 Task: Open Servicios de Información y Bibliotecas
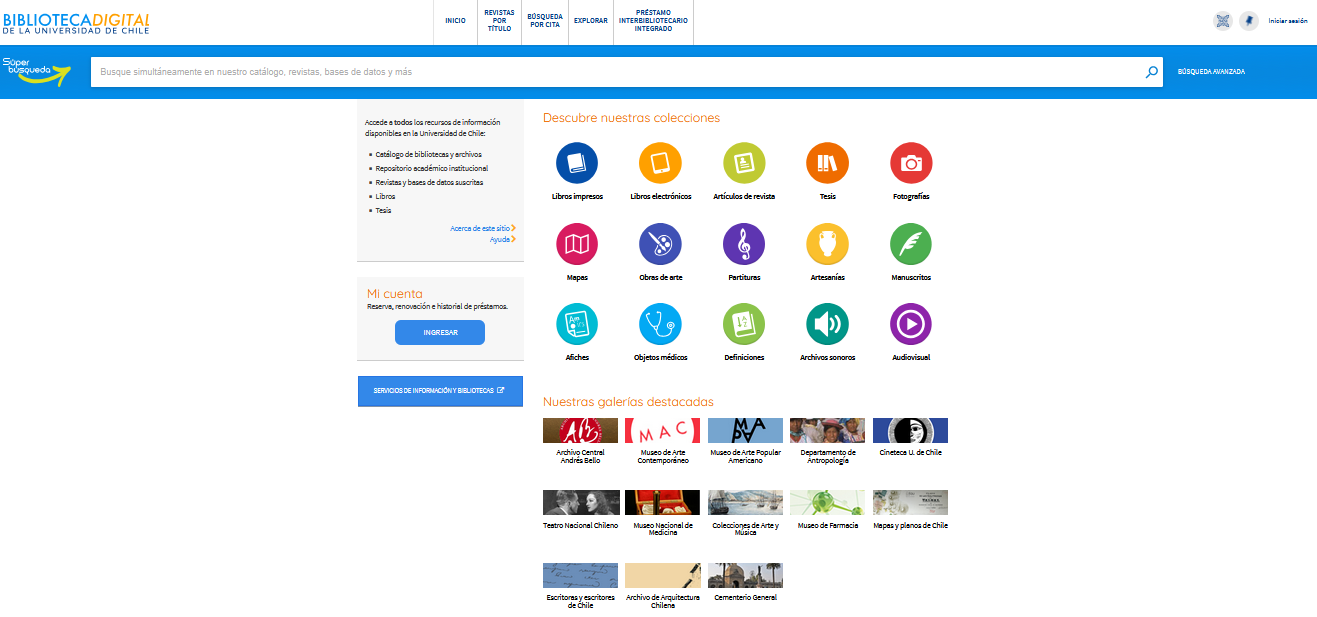(439, 391)
